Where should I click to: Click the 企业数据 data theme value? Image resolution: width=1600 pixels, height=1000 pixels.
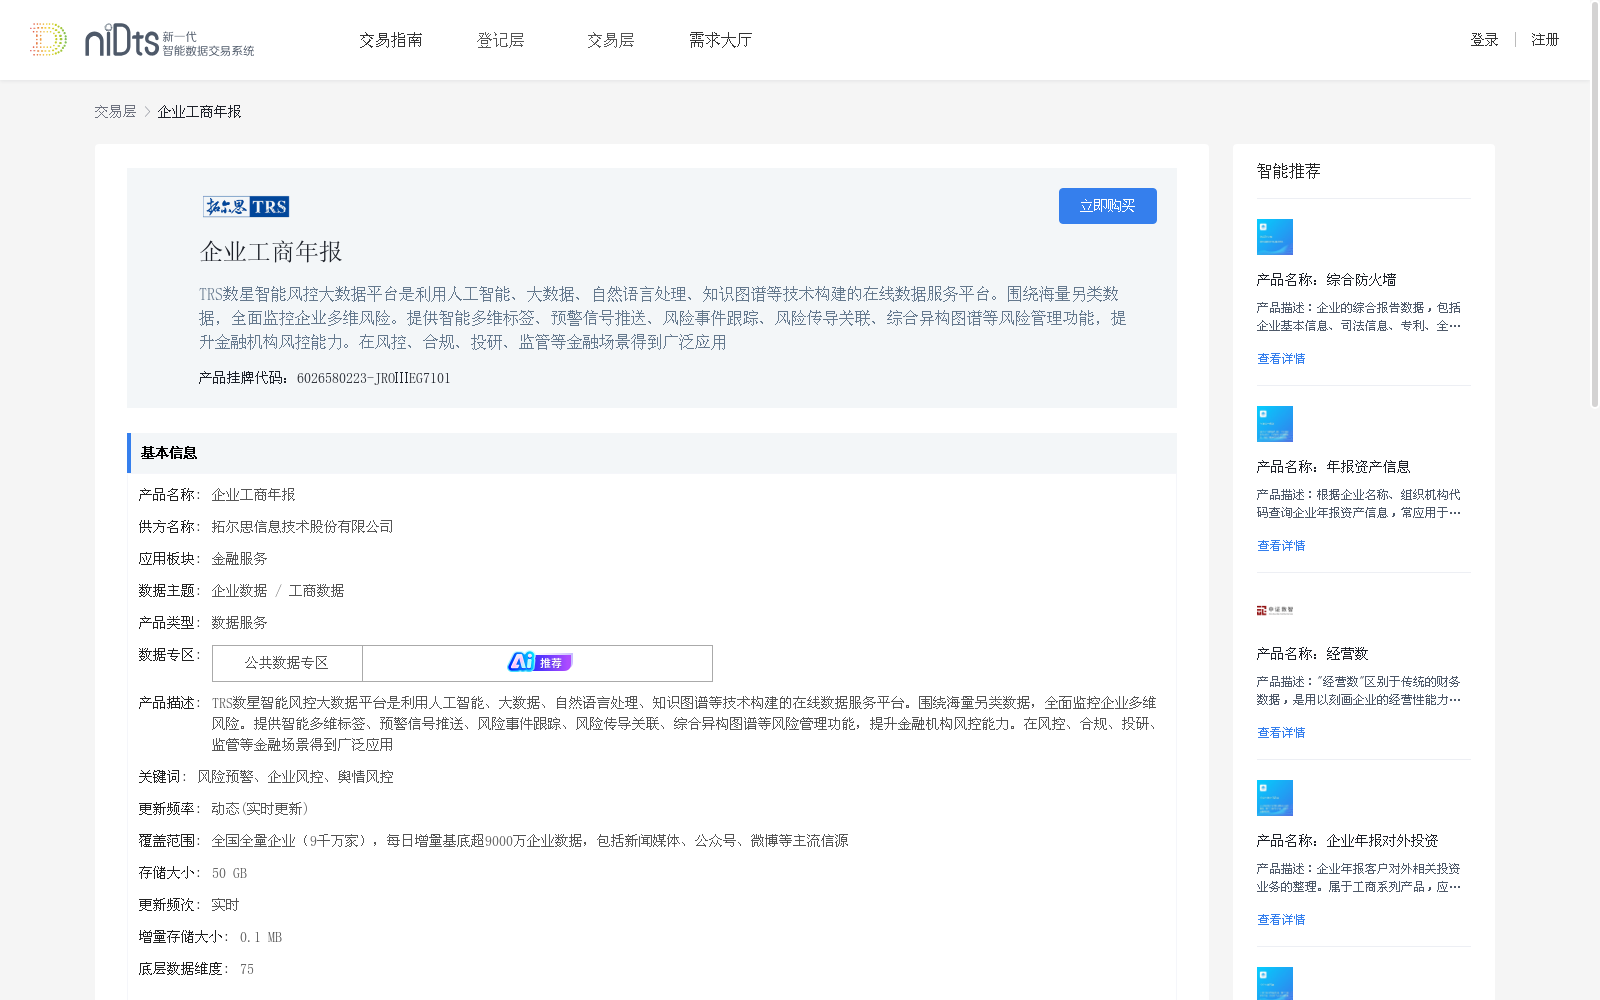239,591
